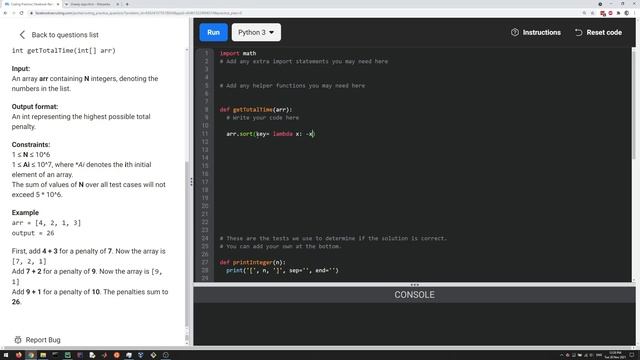Click the notification center icon in taskbar
Viewport: 640px width, 360px height.
point(633,355)
